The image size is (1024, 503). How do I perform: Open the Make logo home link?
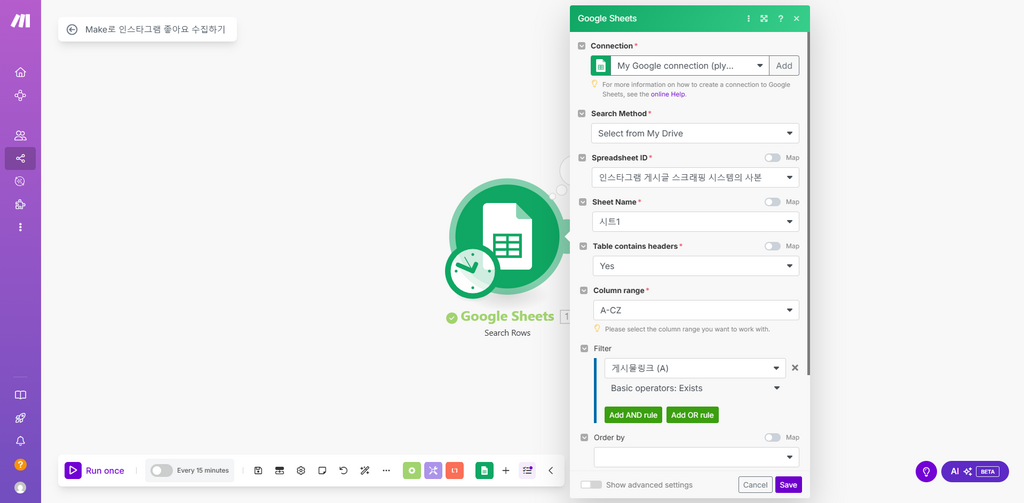(x=20, y=20)
